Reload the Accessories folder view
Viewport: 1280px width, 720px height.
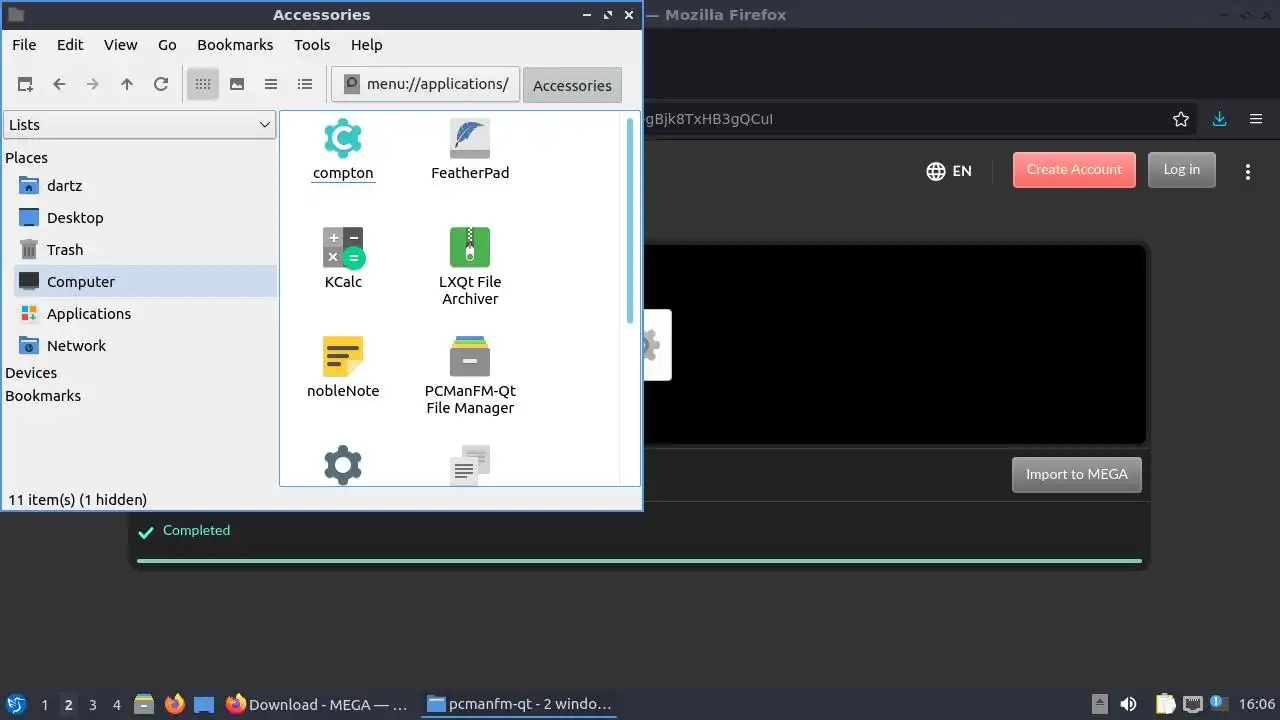tap(161, 84)
